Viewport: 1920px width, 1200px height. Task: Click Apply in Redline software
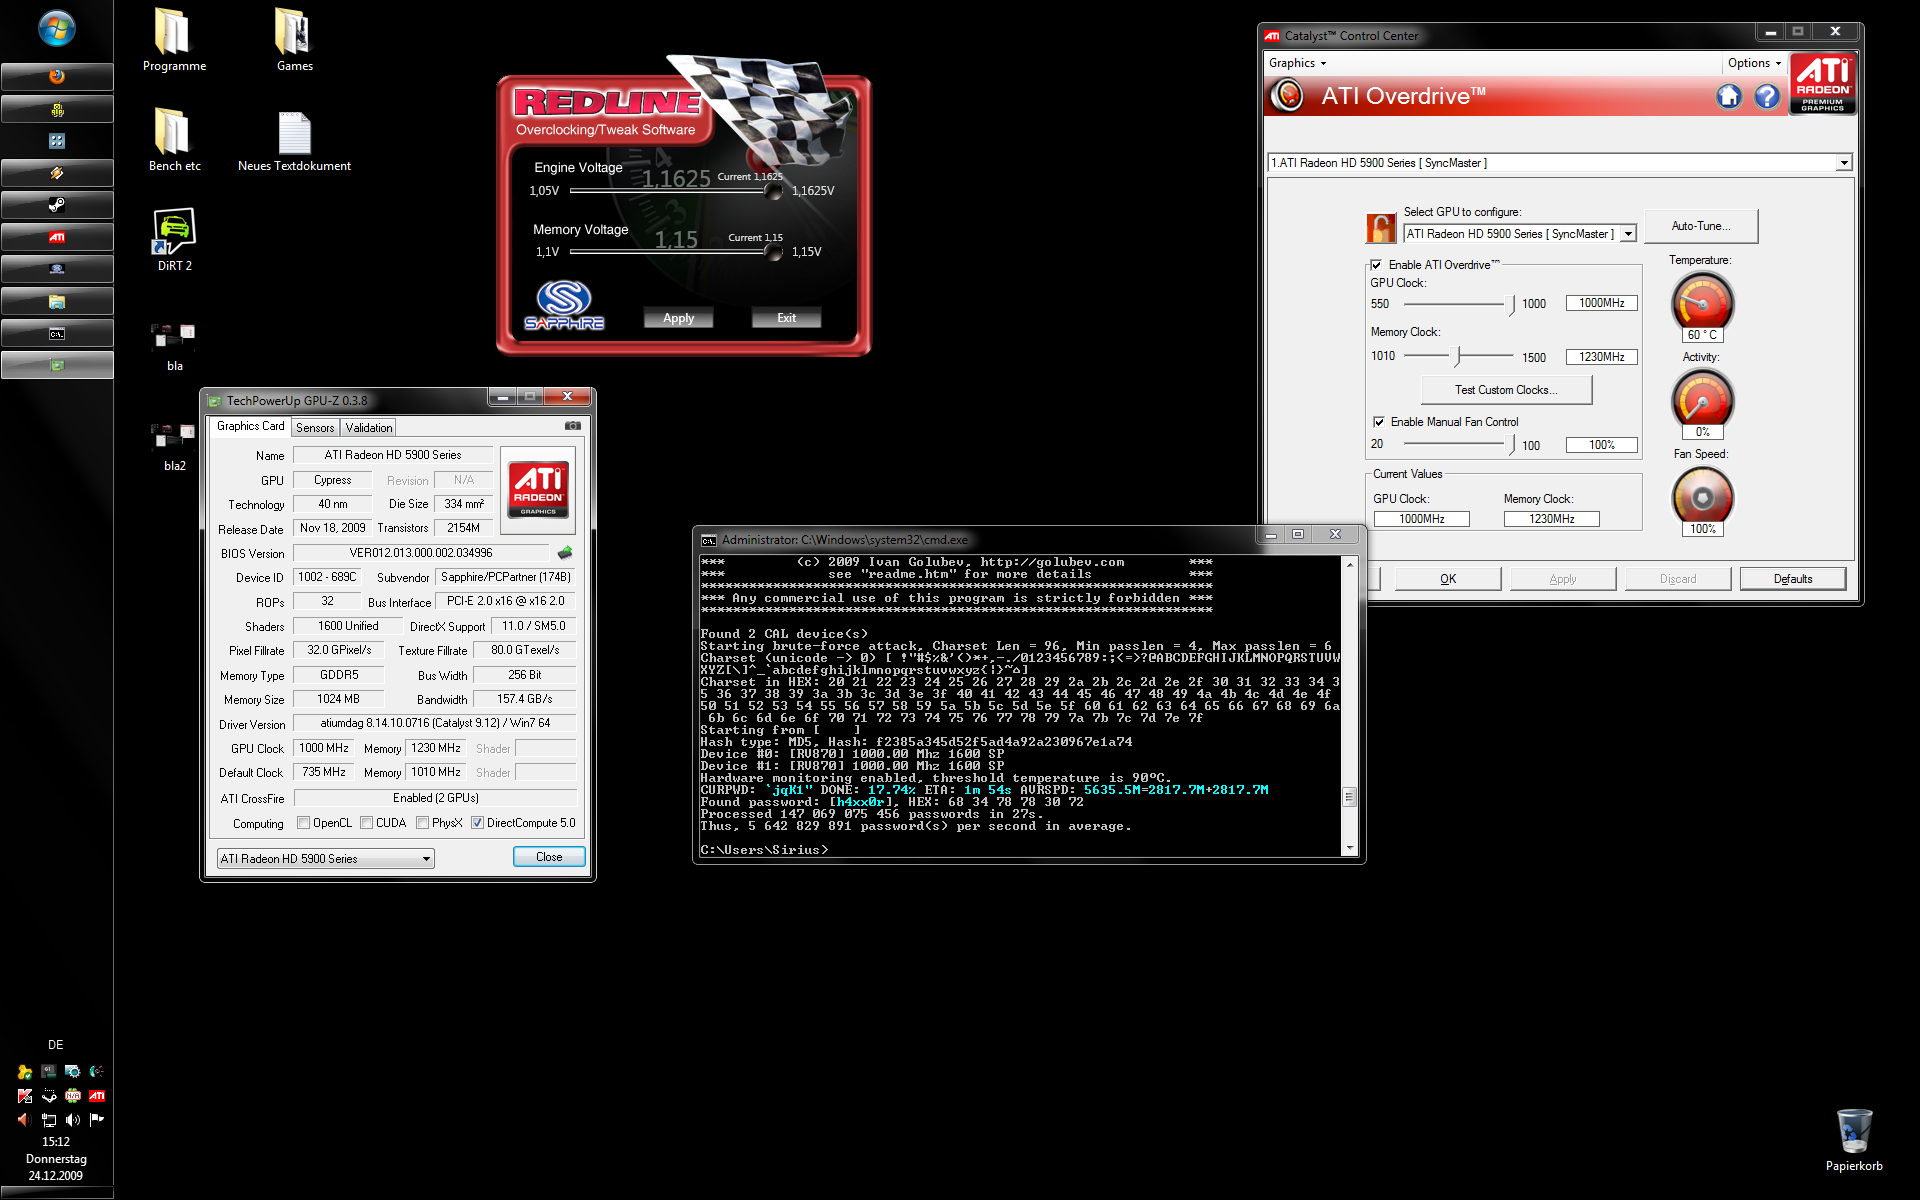coord(678,318)
